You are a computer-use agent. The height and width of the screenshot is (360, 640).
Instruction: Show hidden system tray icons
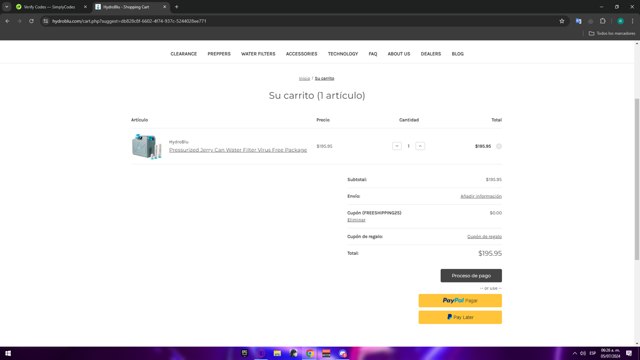pos(575,353)
